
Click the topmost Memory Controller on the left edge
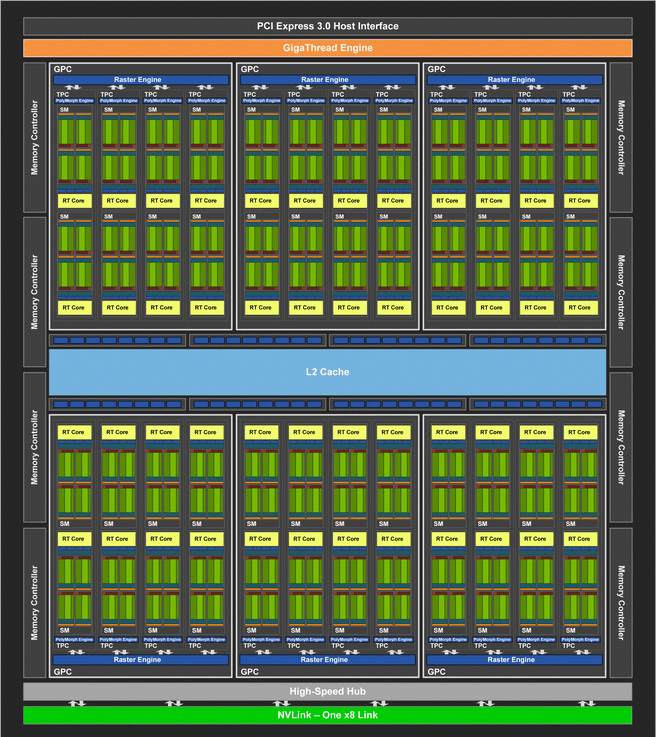(x=35, y=137)
